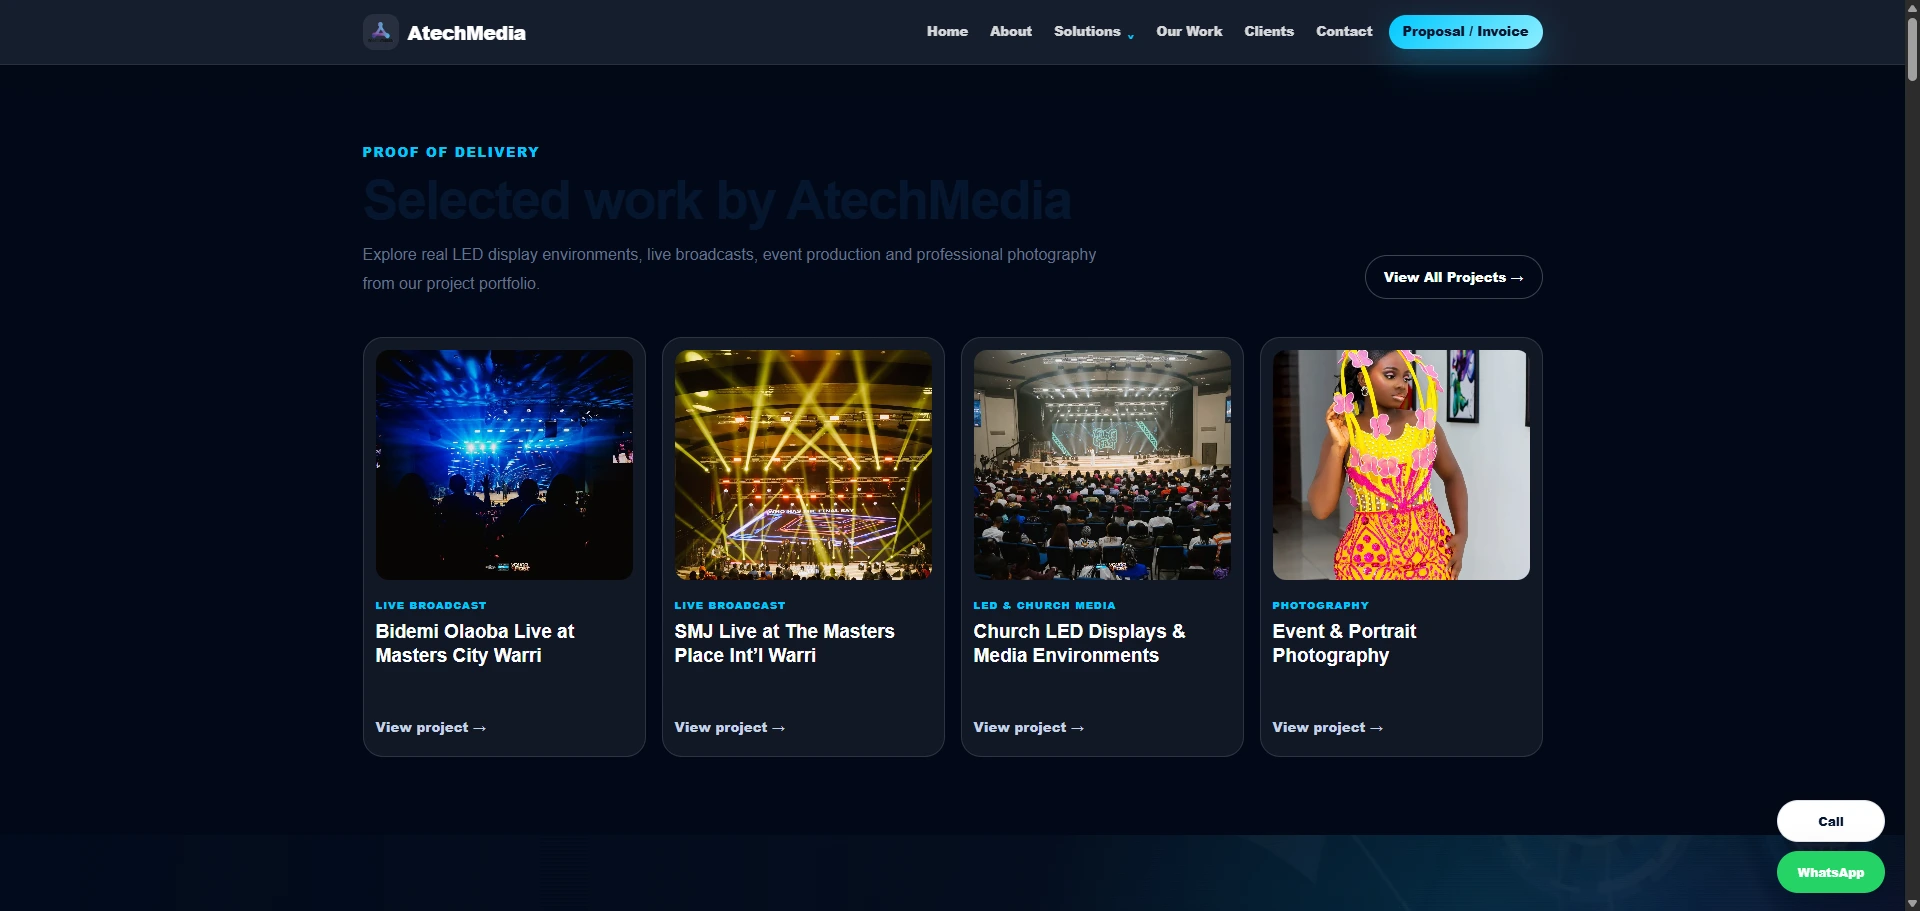
Task: Open the Clients nav item
Action: (1269, 31)
